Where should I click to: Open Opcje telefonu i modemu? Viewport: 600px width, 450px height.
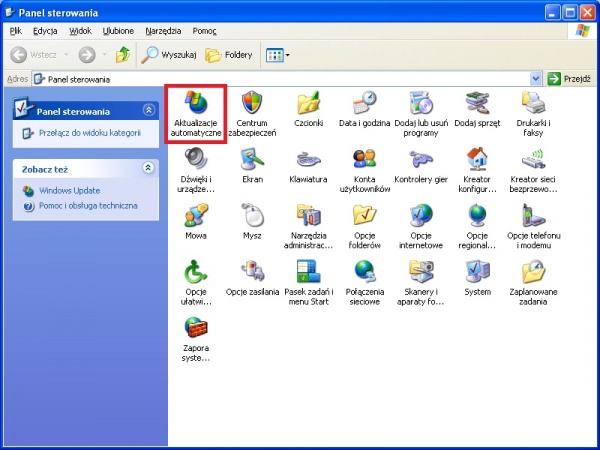(533, 226)
